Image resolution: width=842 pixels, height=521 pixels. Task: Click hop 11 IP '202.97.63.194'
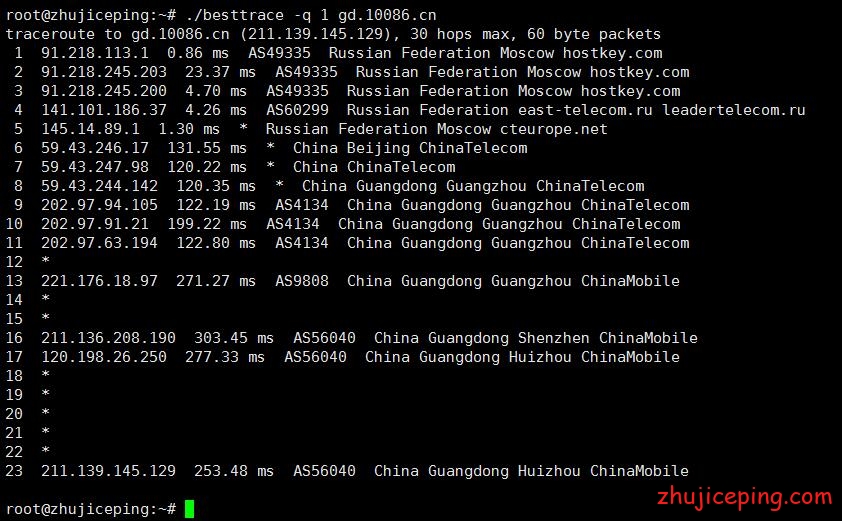pyautogui.click(x=99, y=243)
